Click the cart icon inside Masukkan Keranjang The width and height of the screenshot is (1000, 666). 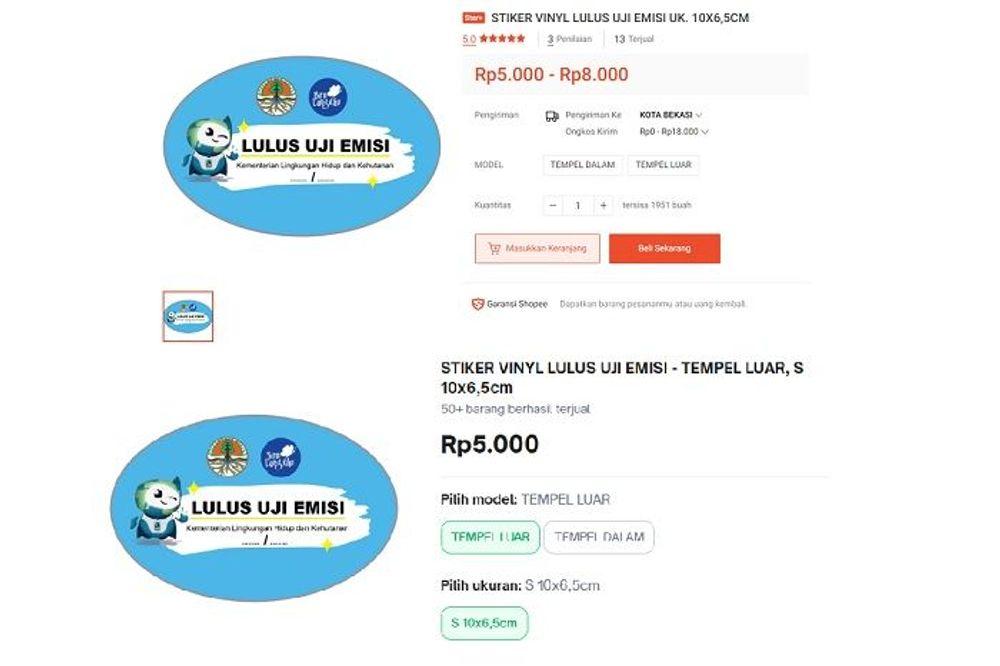point(493,248)
